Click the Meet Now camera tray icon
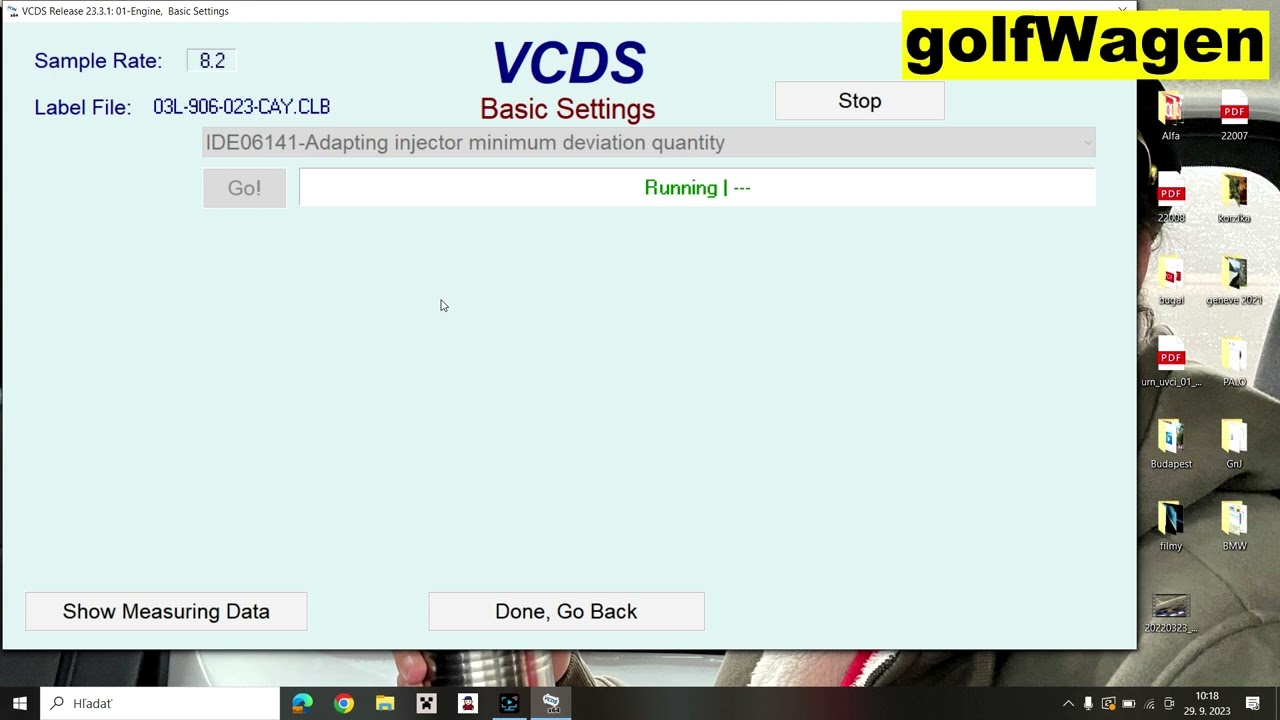The height and width of the screenshot is (720, 1280). pyautogui.click(x=1169, y=704)
